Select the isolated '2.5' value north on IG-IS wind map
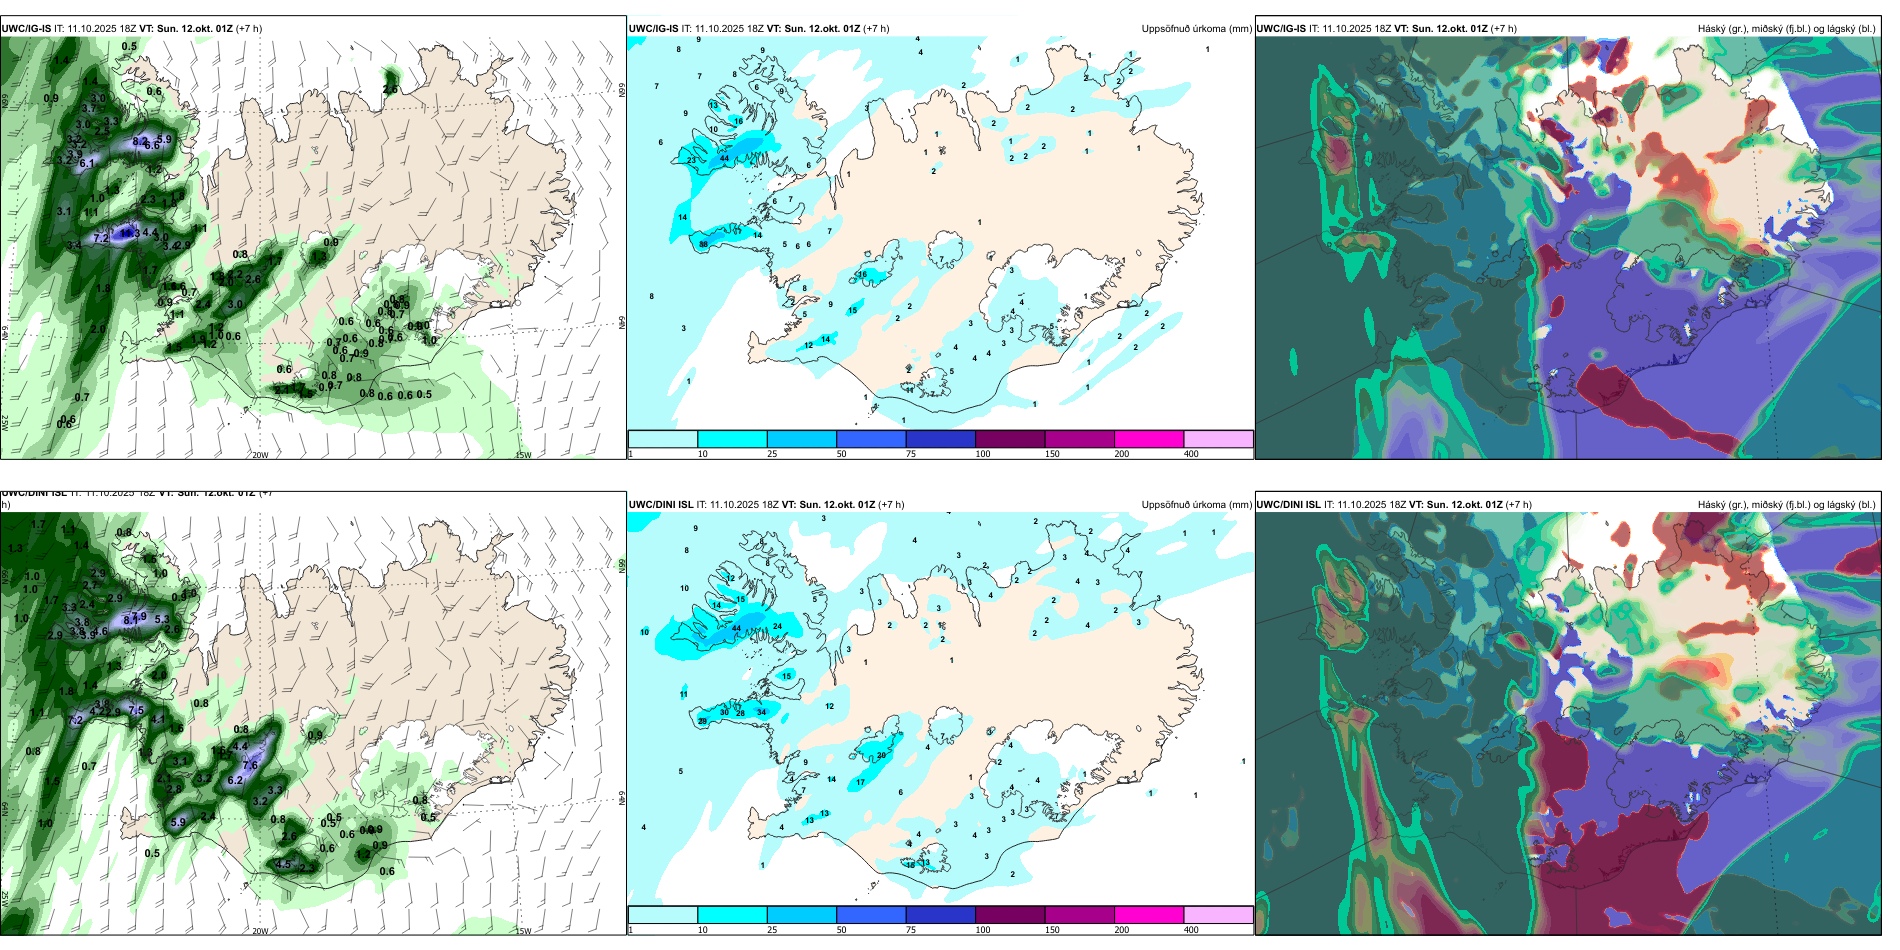 pos(390,89)
